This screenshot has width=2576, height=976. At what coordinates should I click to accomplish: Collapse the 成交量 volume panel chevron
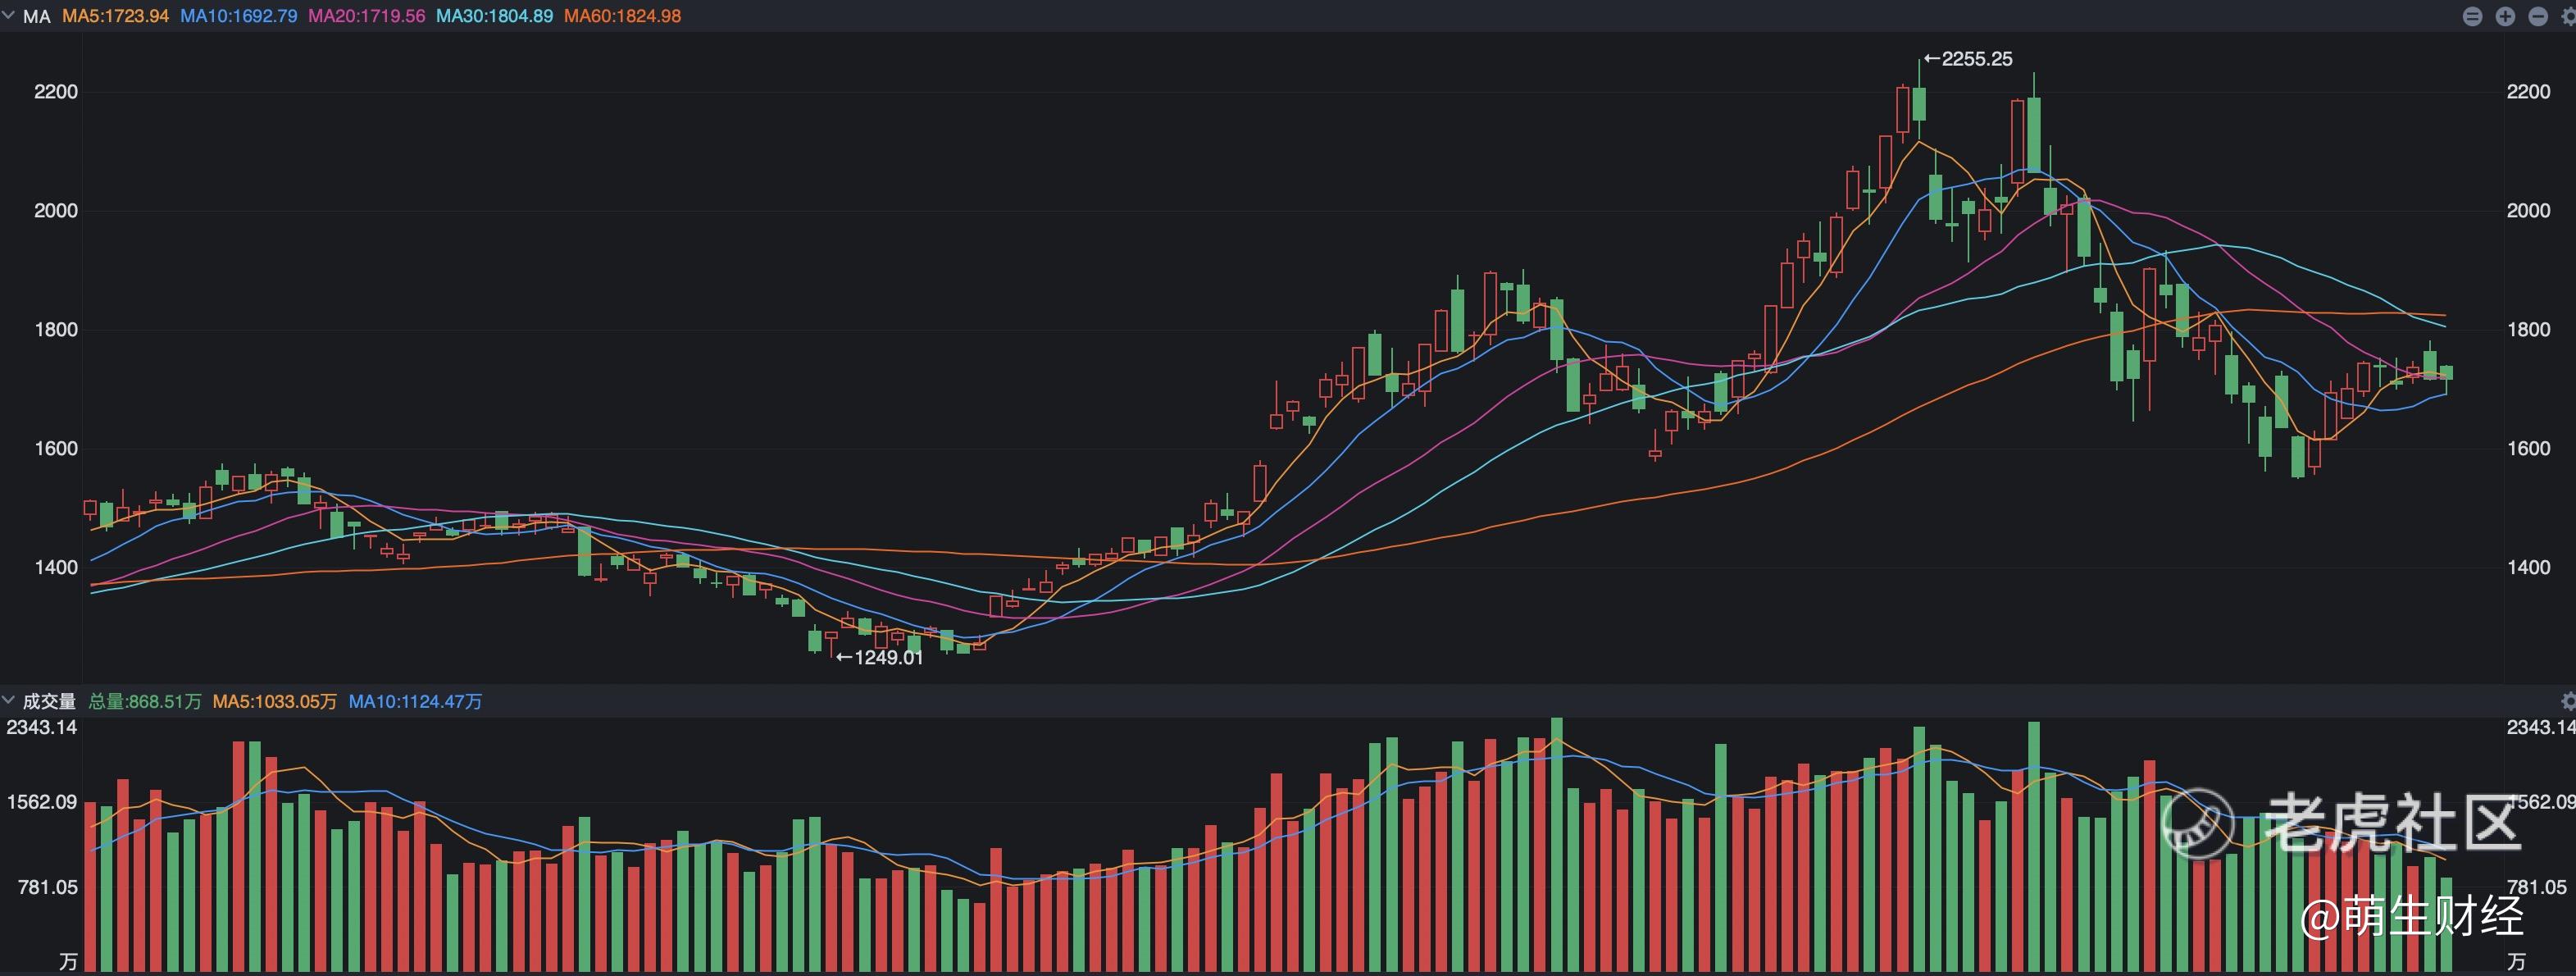click(x=8, y=700)
